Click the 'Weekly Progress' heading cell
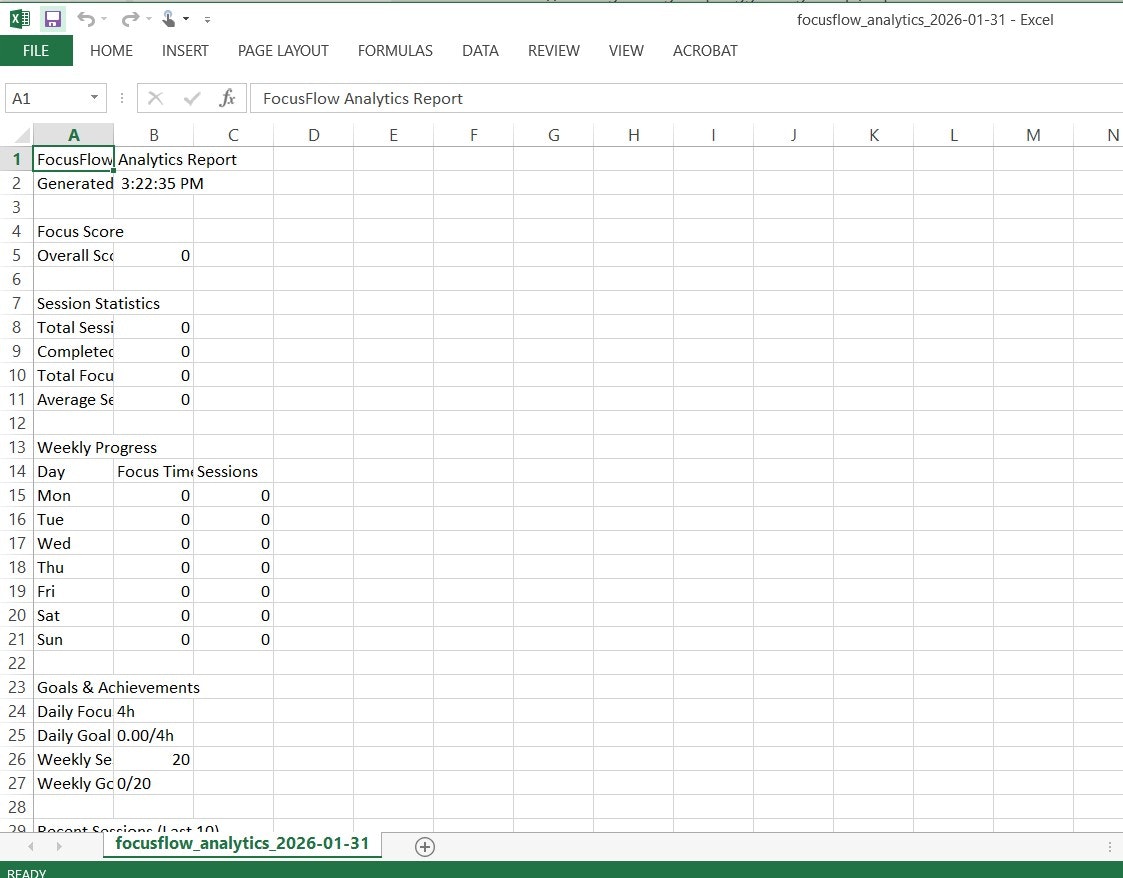This screenshot has height=878, width=1123. click(x=73, y=448)
